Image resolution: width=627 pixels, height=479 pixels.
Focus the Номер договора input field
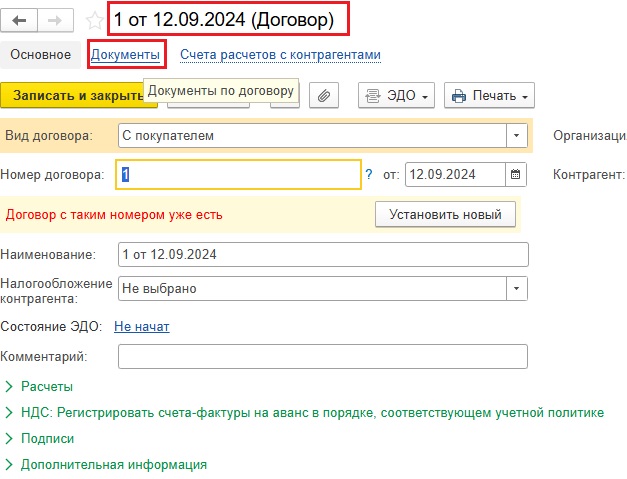tap(238, 174)
